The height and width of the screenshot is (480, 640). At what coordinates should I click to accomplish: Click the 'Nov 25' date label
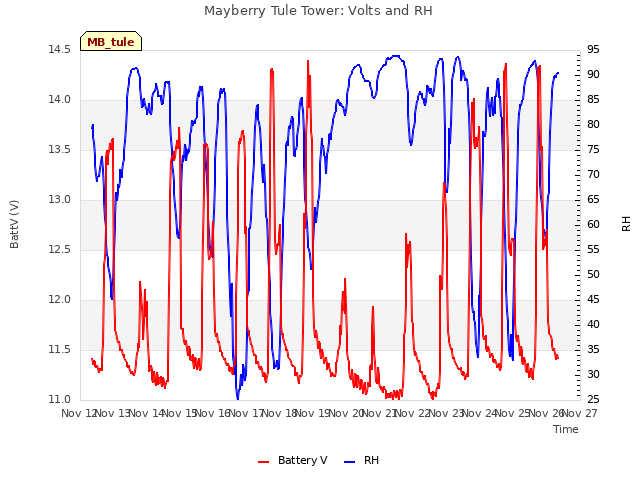tap(513, 413)
